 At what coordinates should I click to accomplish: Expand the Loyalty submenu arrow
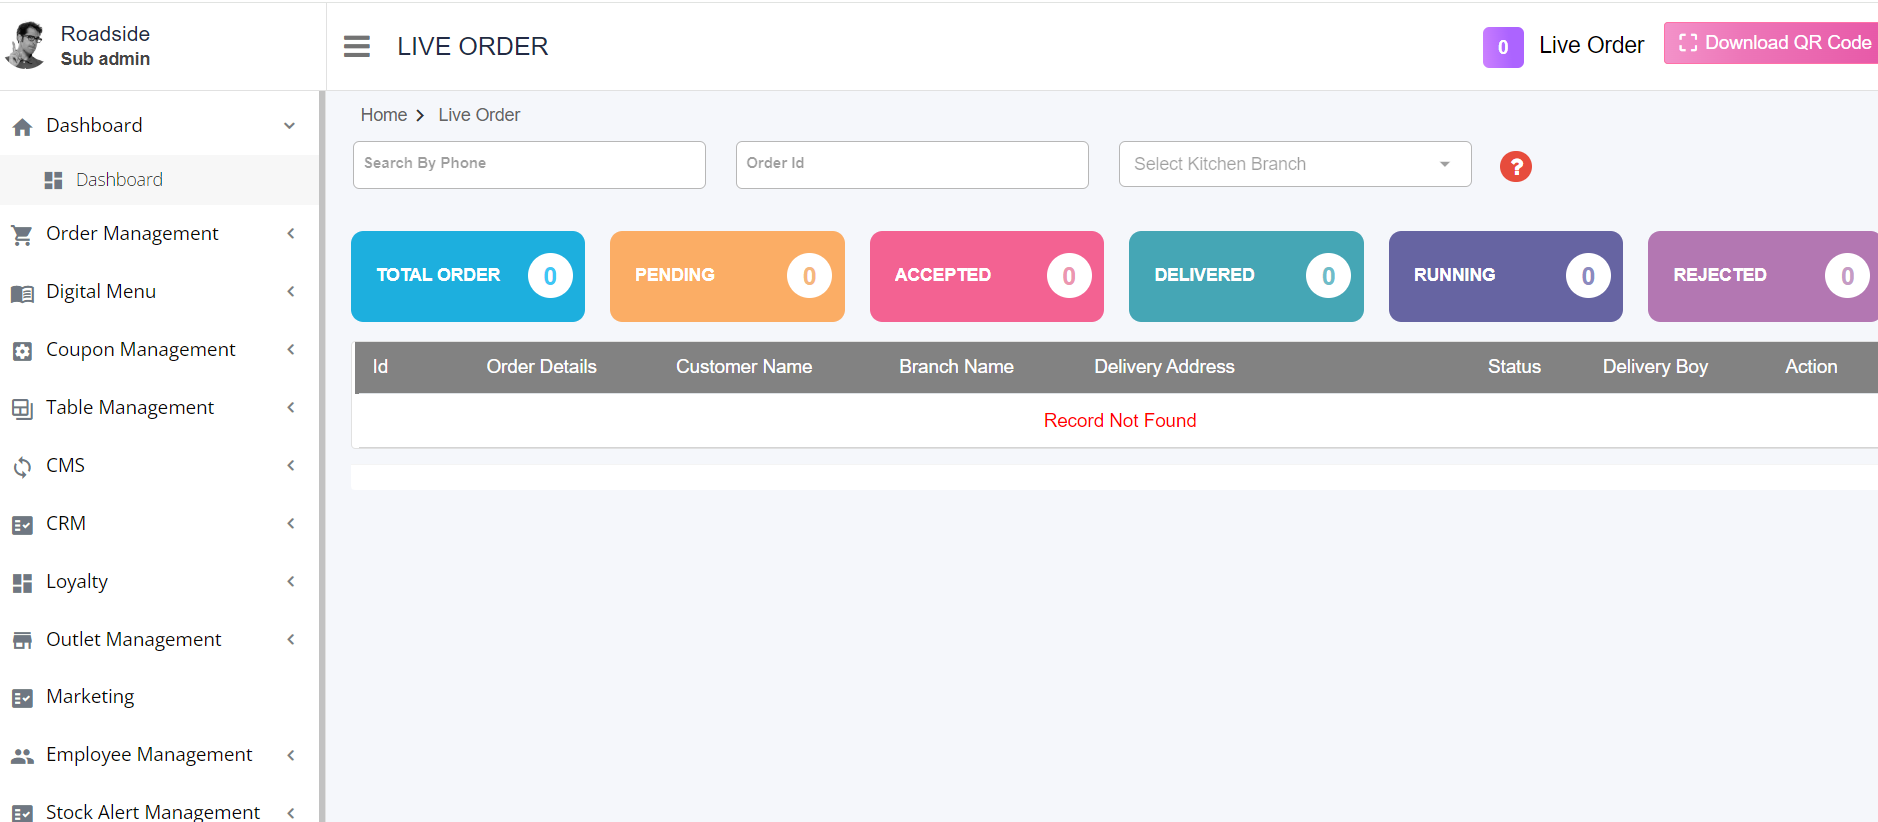[291, 581]
